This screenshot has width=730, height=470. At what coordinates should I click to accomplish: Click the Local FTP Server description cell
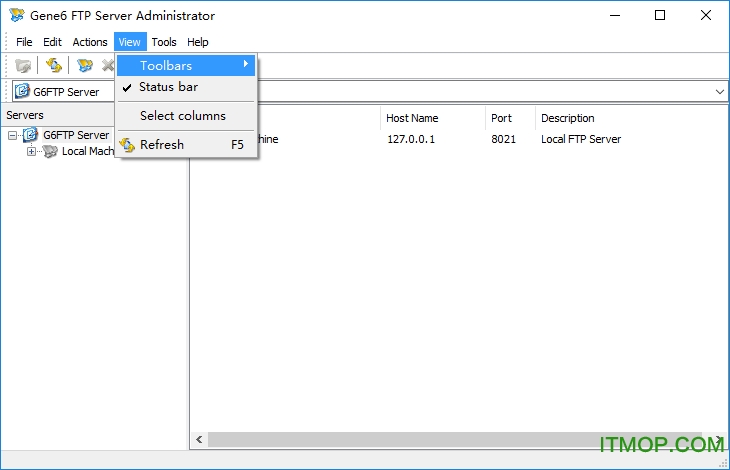[581, 139]
